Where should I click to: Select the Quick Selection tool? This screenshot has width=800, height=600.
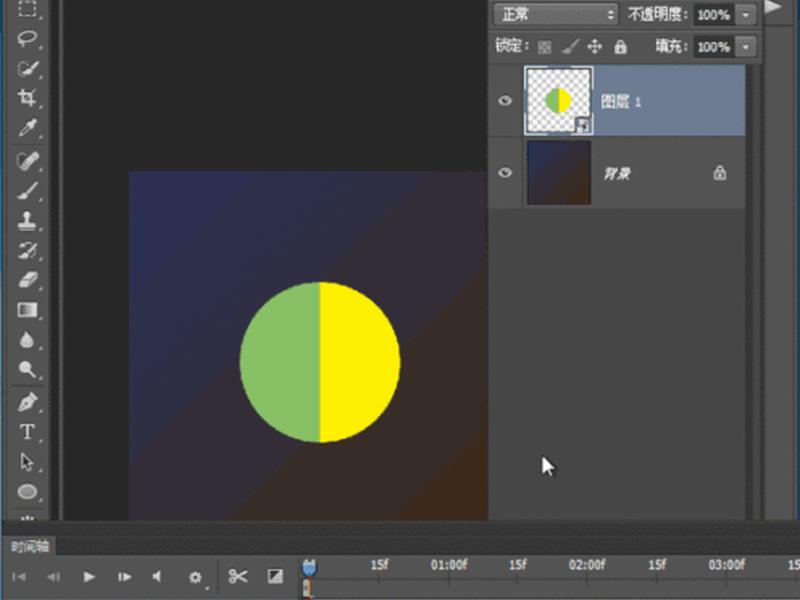point(27,68)
